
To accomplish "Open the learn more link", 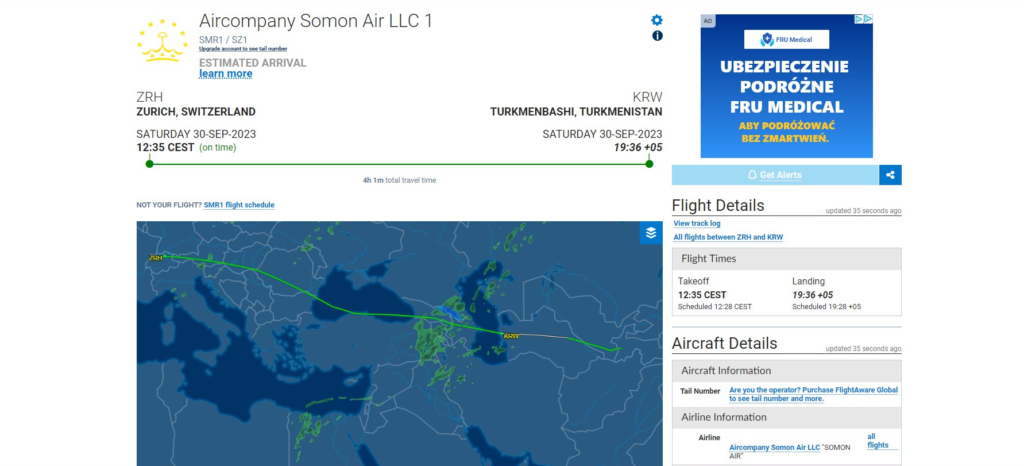I will (225, 74).
